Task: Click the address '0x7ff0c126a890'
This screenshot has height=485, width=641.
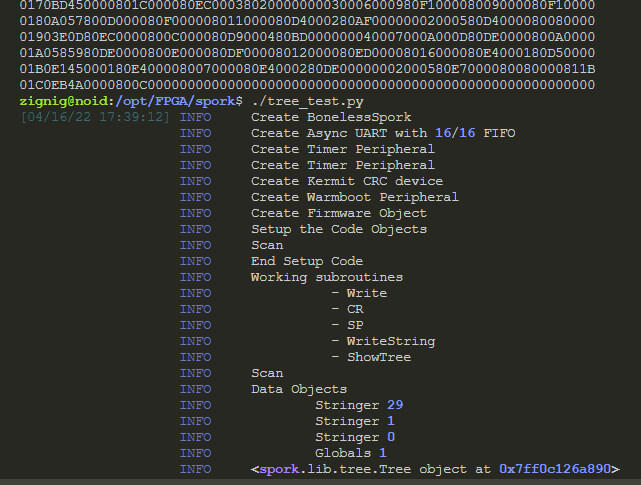Action: [x=555, y=469]
